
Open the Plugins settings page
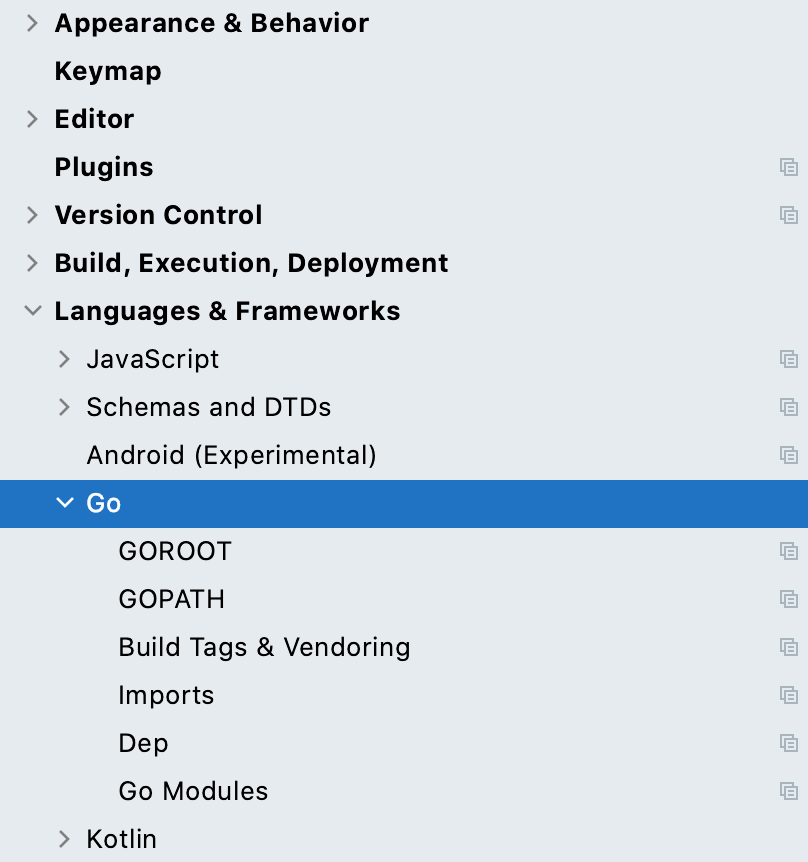coord(104,167)
